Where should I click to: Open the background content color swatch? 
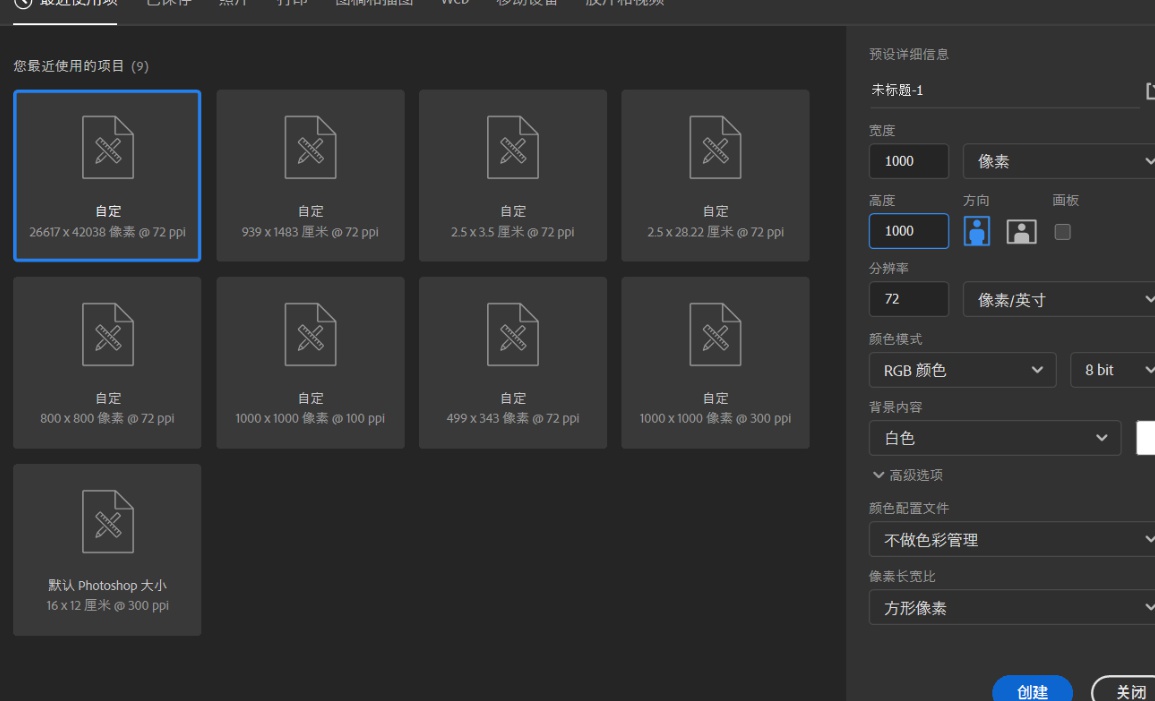(1147, 440)
